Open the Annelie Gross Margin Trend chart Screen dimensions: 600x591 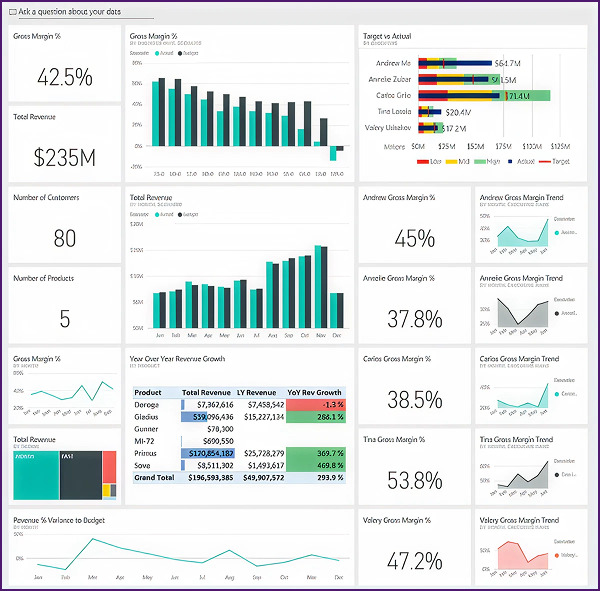tap(531, 305)
